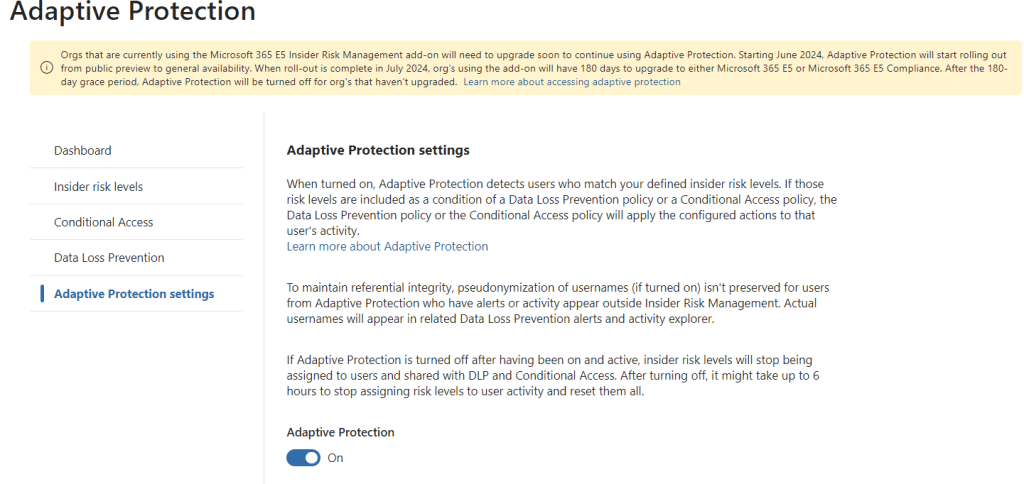The height and width of the screenshot is (484, 1024).
Task: Open the Conditional Access section
Action: (103, 222)
